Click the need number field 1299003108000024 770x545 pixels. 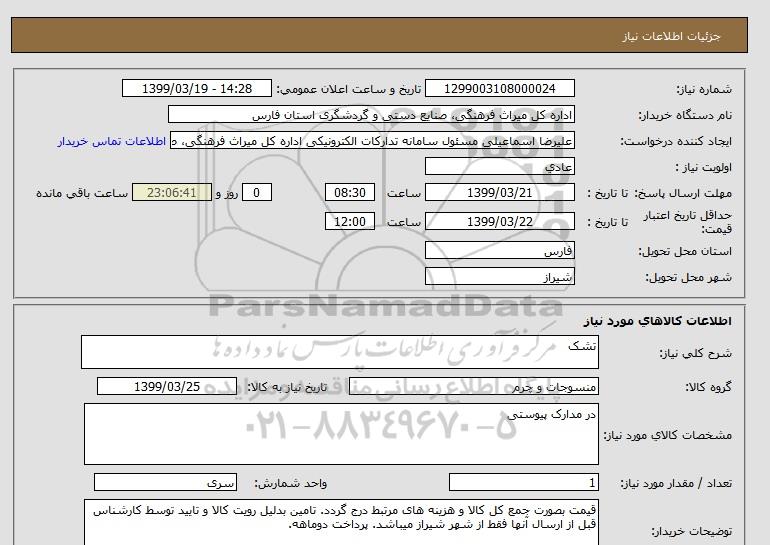(499, 88)
